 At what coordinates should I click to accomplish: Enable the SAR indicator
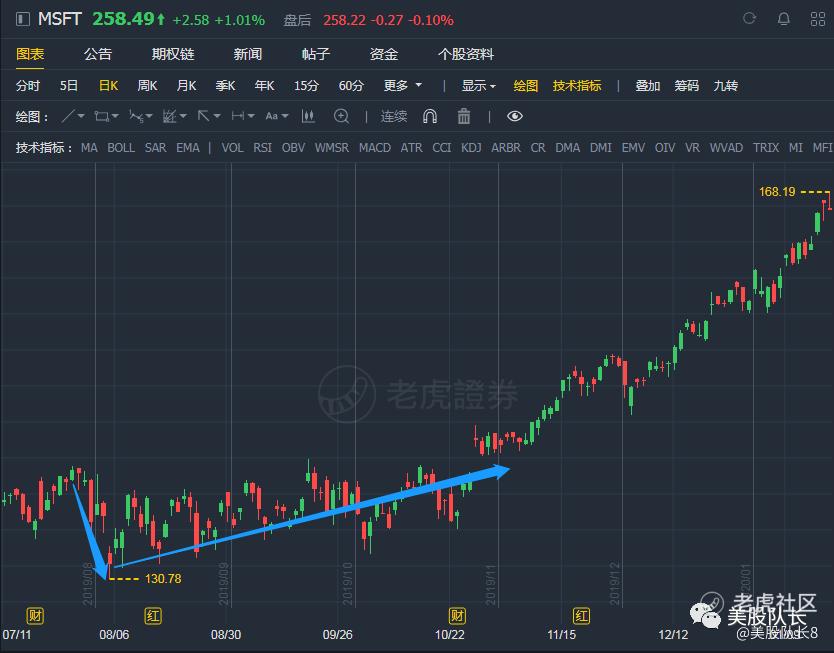coord(155,147)
